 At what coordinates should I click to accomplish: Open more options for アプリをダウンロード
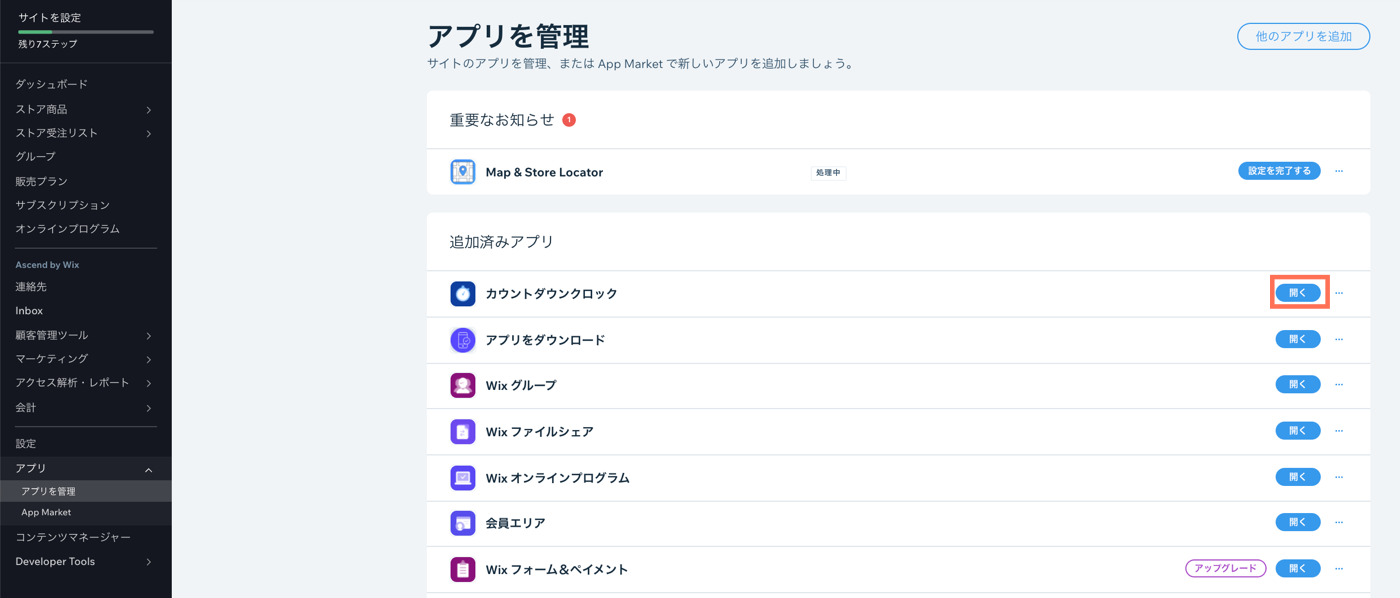point(1339,339)
